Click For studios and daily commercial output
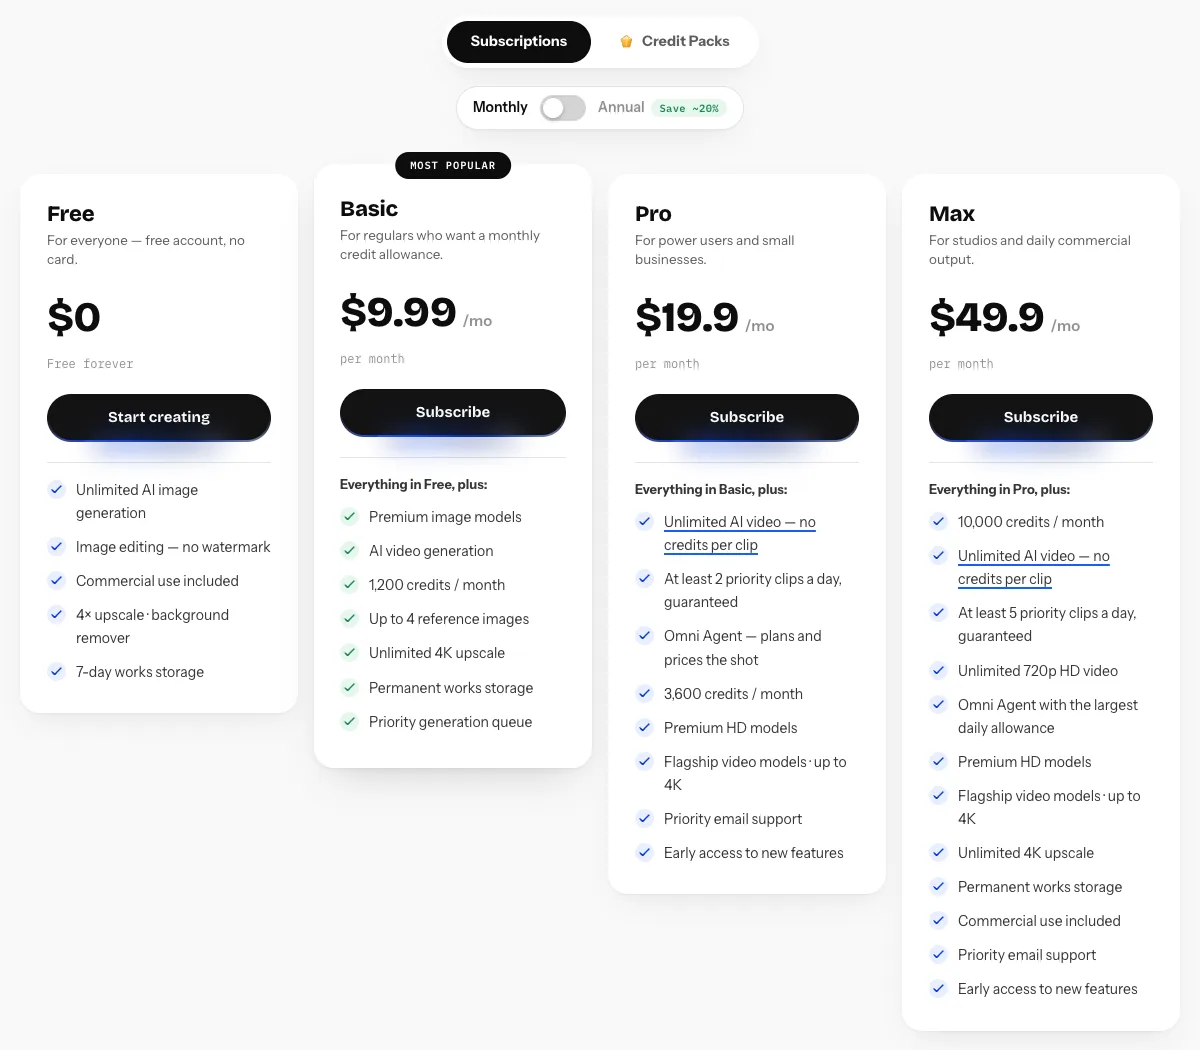The image size is (1200, 1050). tap(1030, 250)
